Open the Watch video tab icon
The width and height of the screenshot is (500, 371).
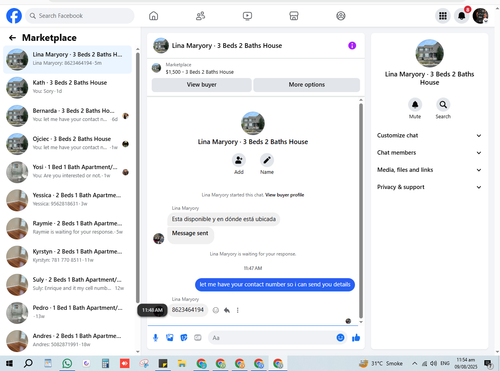[x=247, y=16]
